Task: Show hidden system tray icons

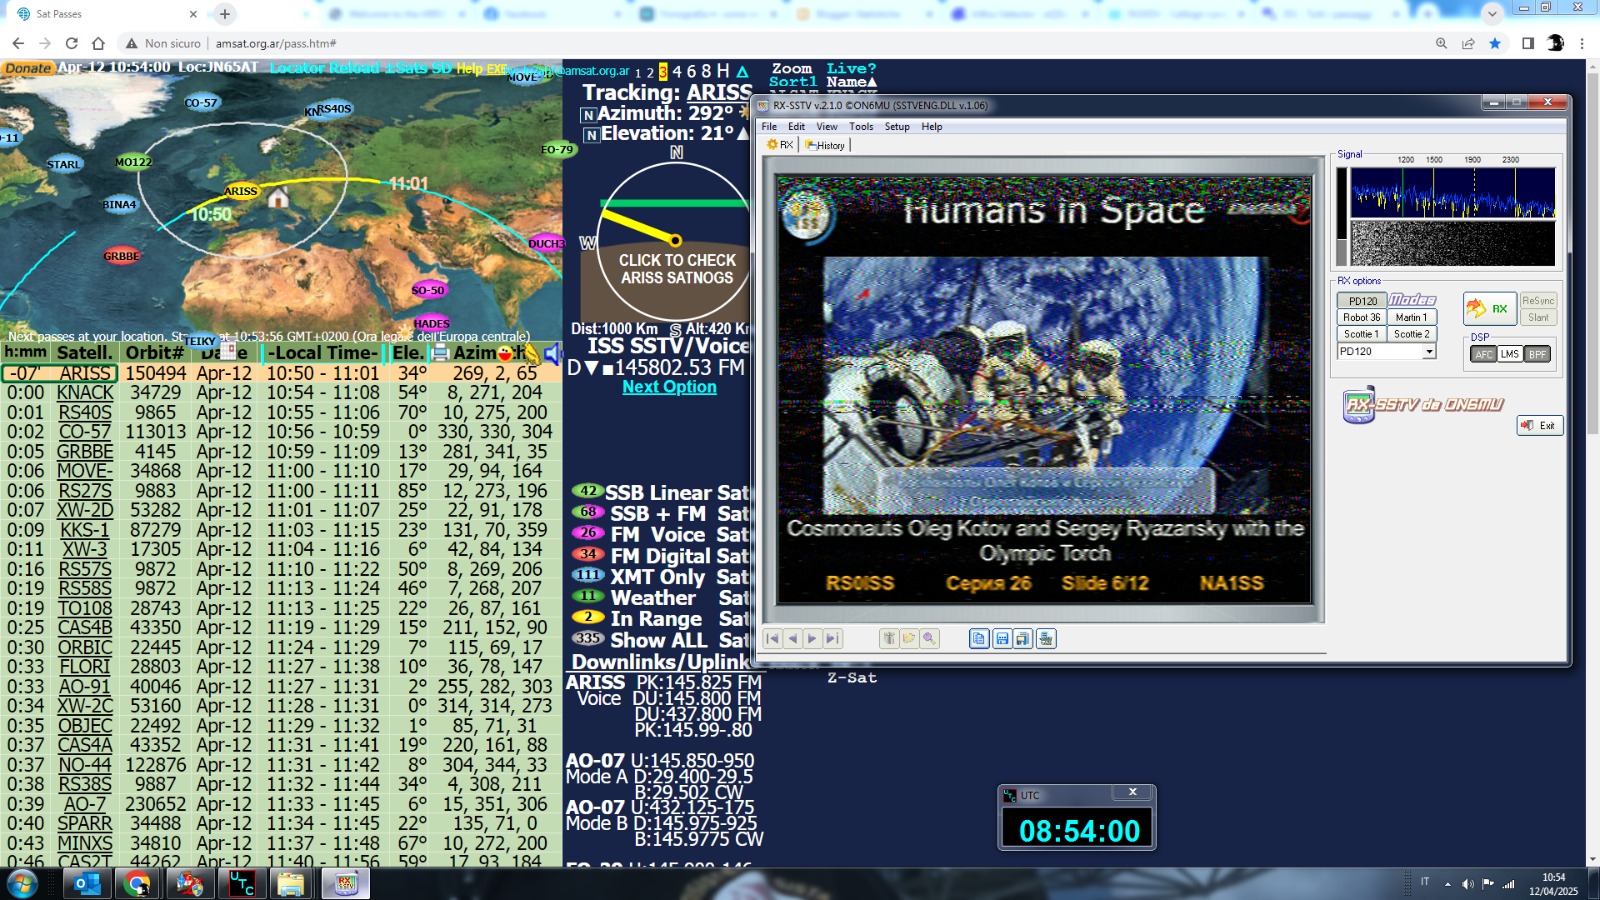Action: [x=1447, y=884]
